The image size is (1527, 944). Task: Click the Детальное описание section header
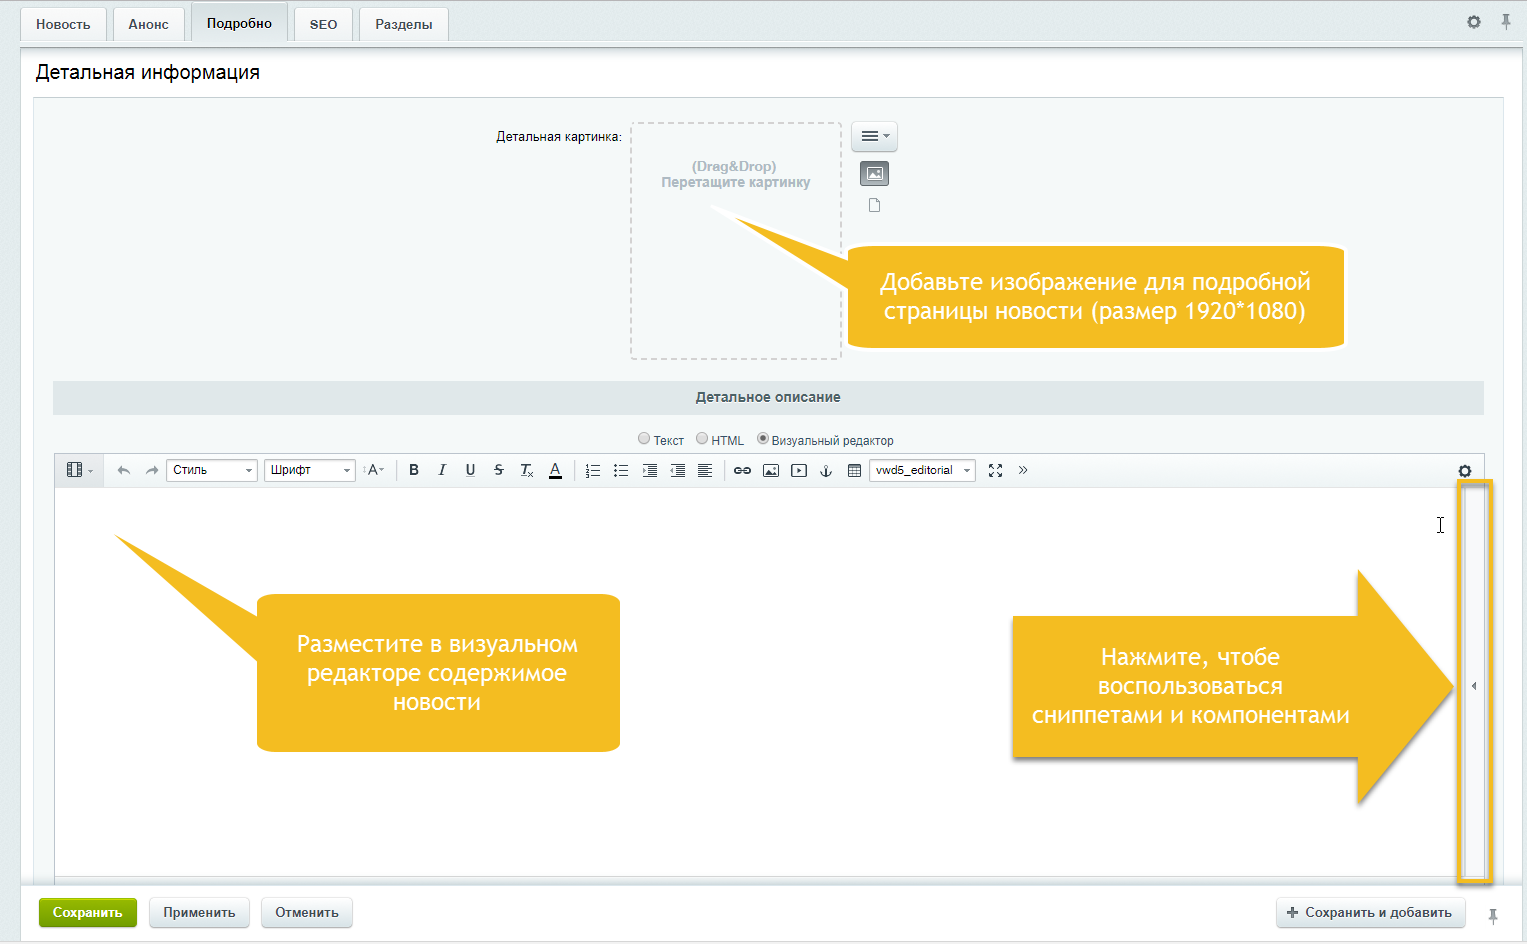[768, 397]
